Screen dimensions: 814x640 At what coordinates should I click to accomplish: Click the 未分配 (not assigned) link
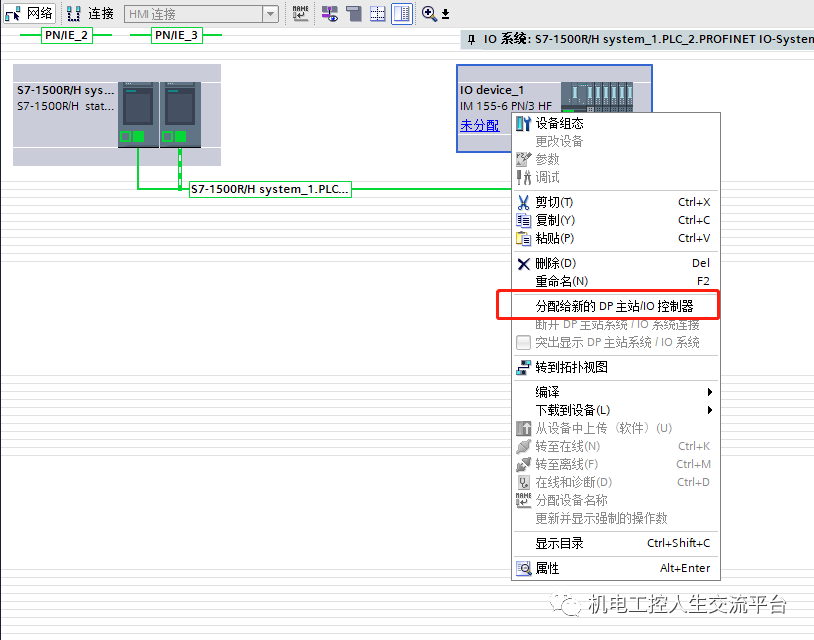(x=480, y=125)
